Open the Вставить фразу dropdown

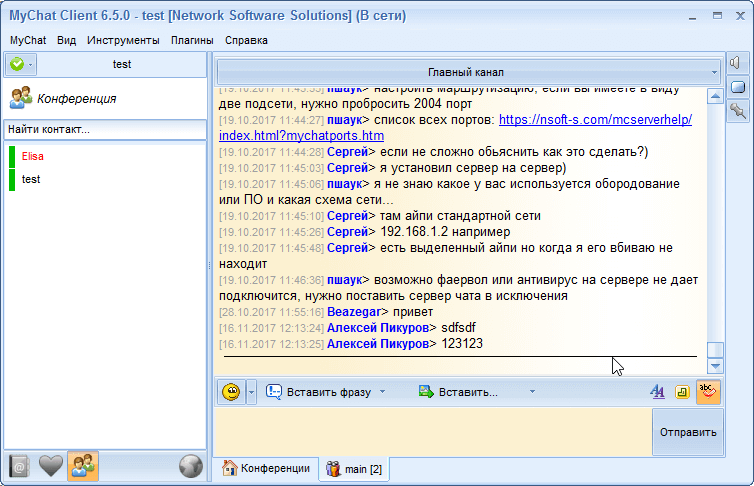[x=326, y=392]
